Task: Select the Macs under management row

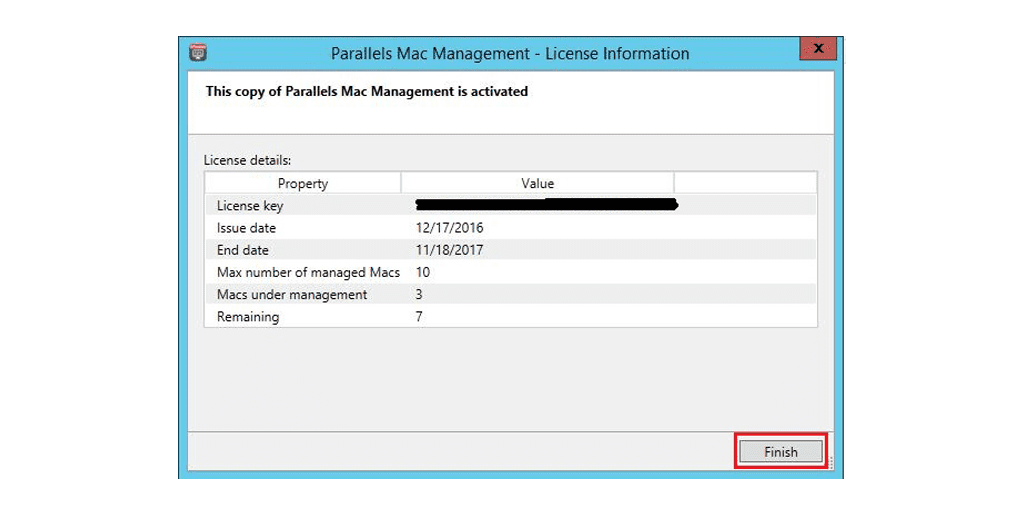Action: (292, 295)
